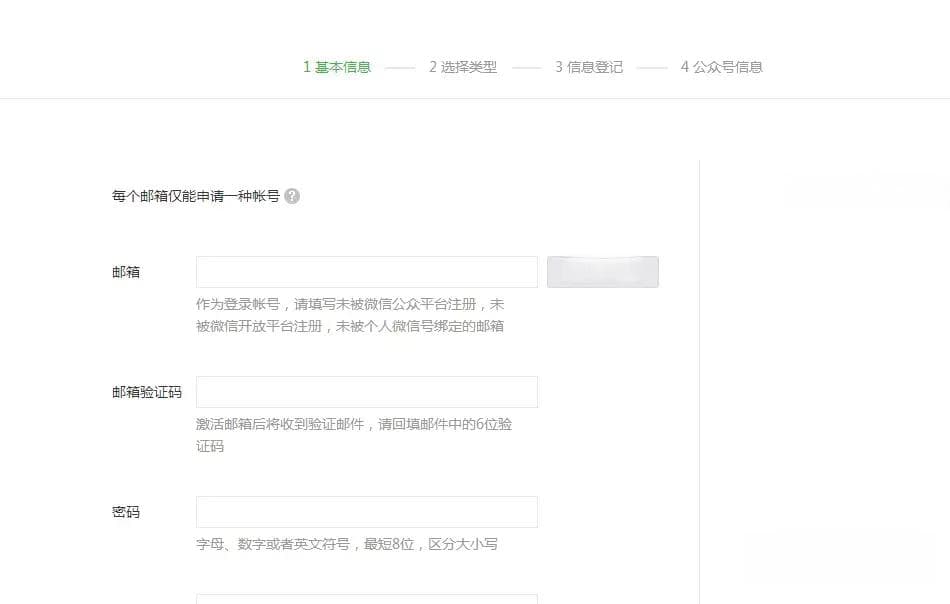Select step 1 基本信息
950x604 pixels.
[x=337, y=67]
